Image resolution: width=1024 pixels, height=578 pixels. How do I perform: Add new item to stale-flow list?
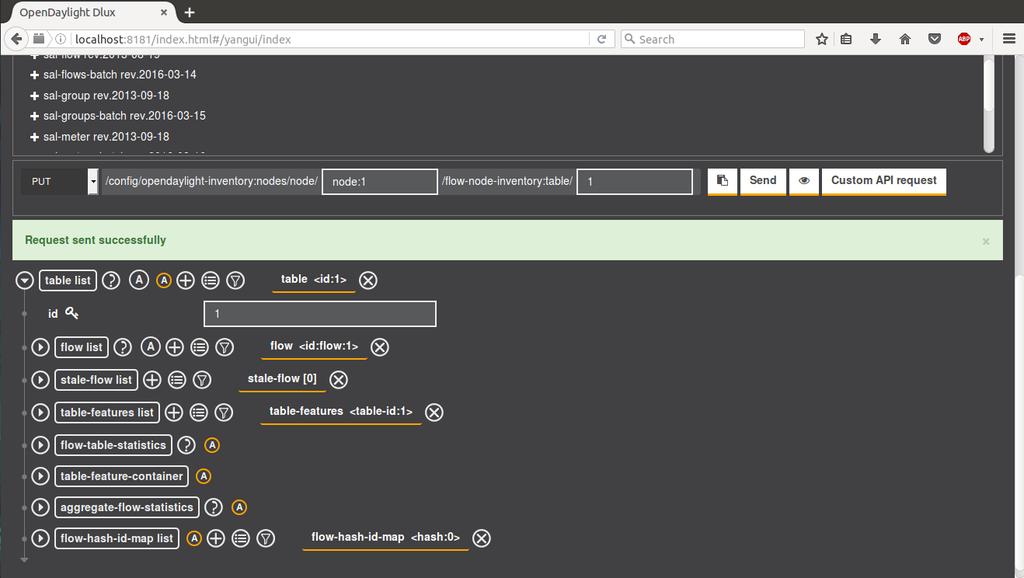click(152, 379)
